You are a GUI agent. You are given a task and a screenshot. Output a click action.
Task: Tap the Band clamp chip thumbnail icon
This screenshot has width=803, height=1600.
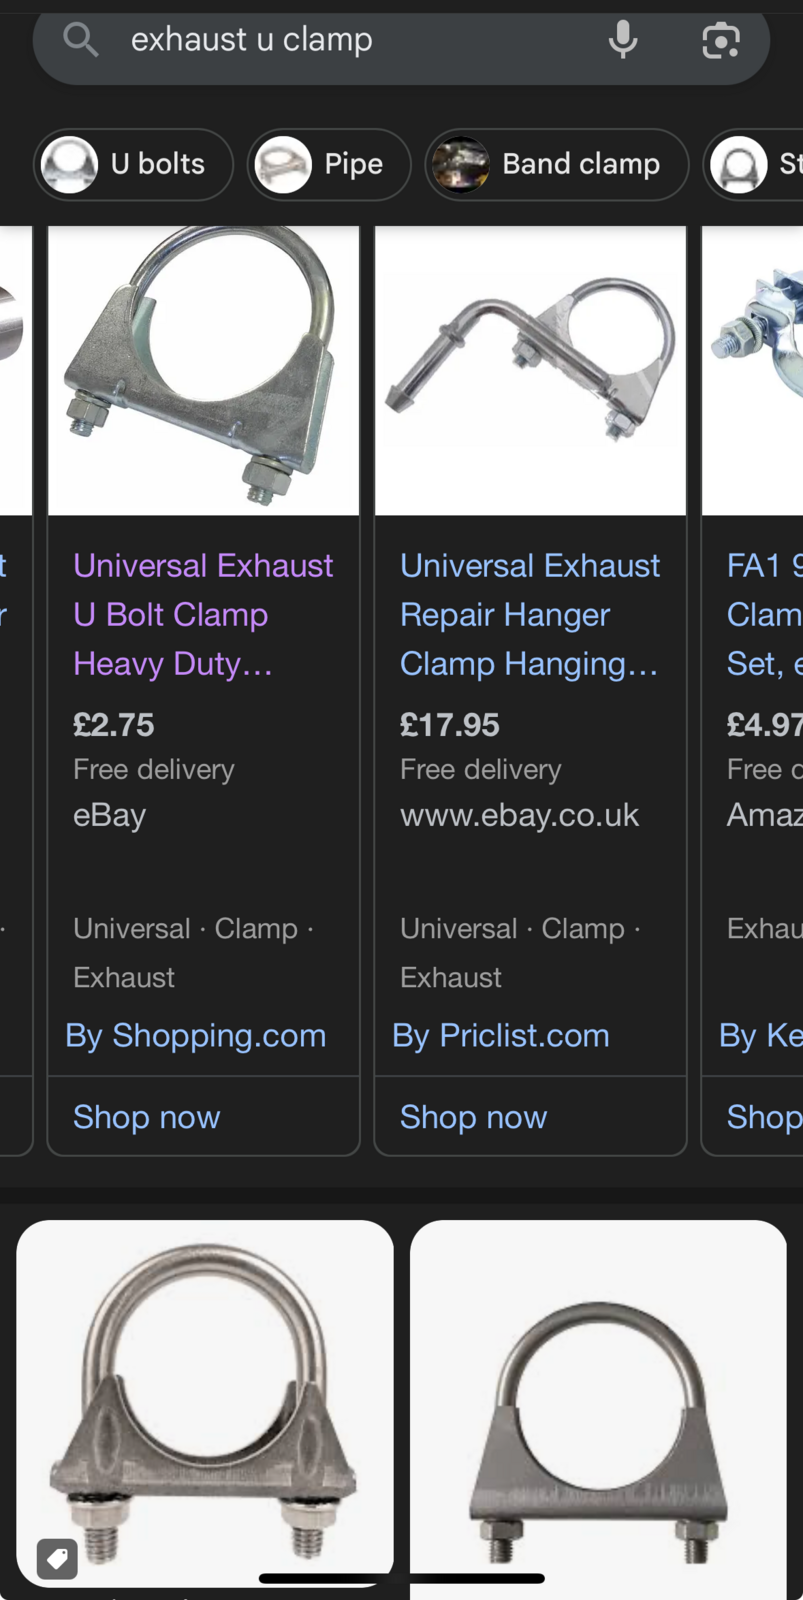pyautogui.click(x=460, y=164)
